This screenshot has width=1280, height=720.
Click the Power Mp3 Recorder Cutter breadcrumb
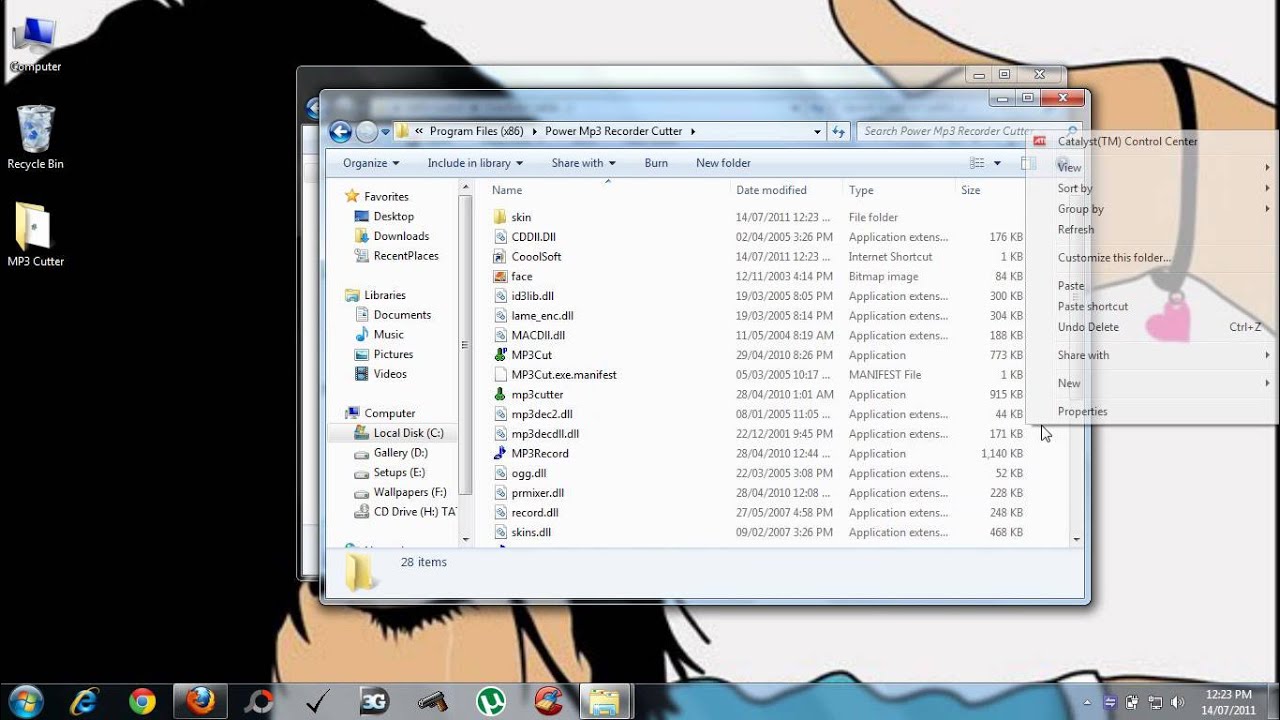613,131
